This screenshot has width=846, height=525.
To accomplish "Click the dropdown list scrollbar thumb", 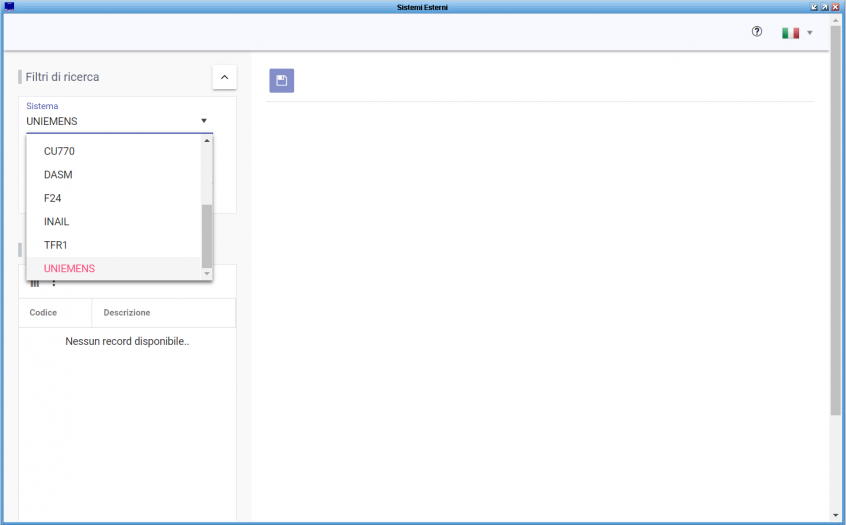I will 207,236.
